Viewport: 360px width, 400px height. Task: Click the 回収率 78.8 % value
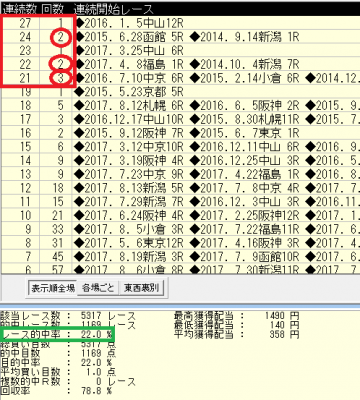(97, 391)
